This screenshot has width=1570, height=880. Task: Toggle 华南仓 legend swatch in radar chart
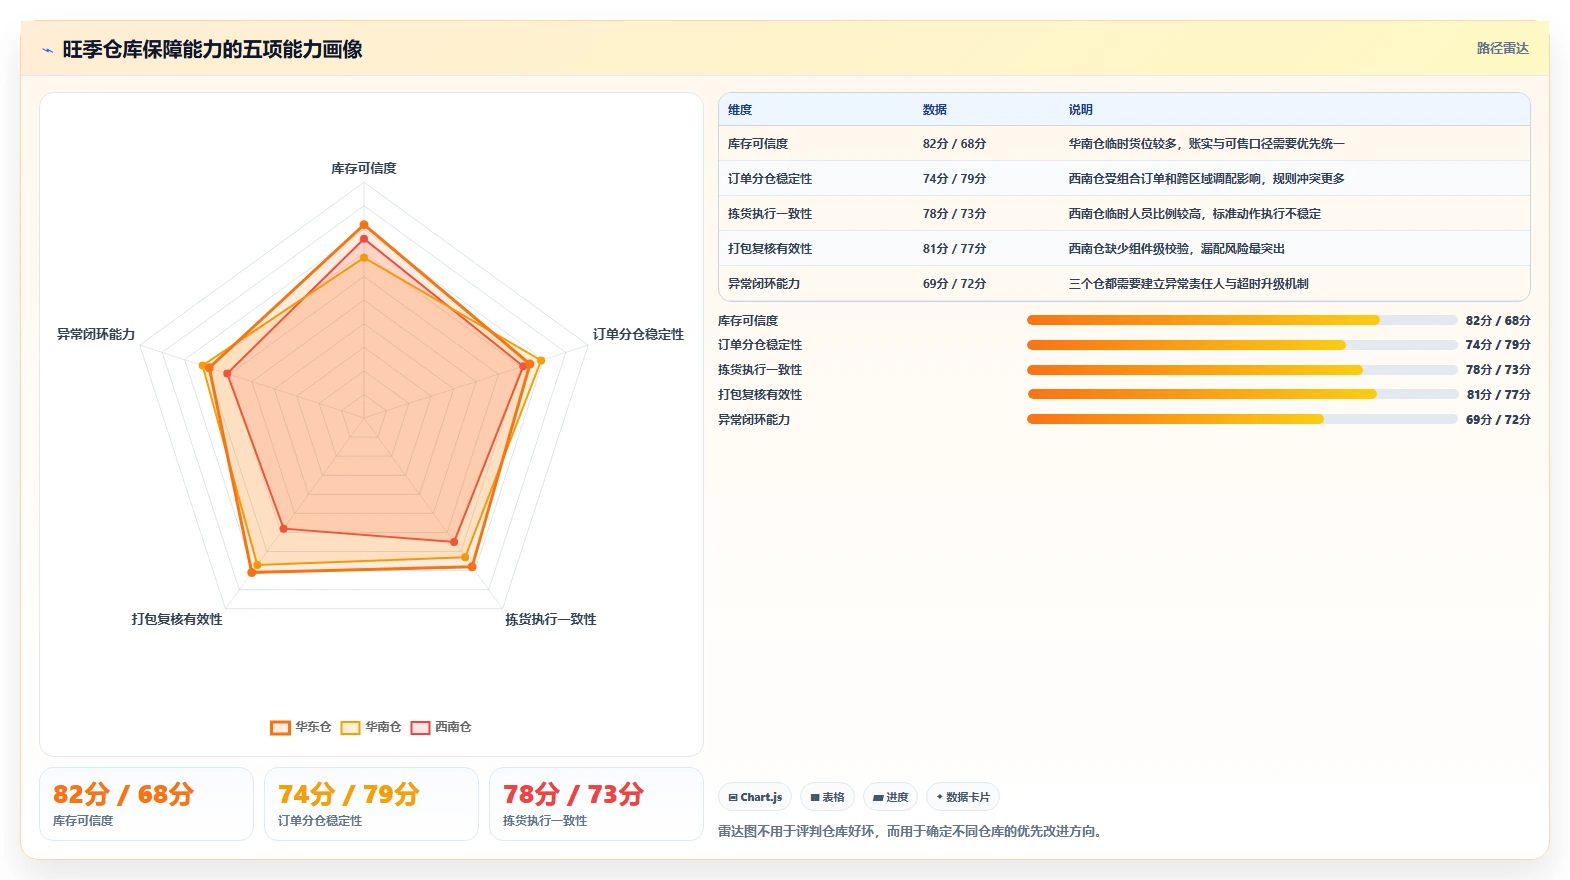350,727
